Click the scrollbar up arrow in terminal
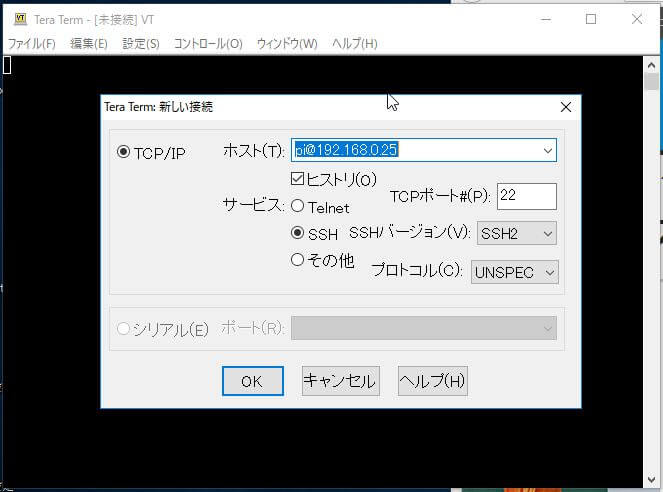The width and height of the screenshot is (663, 492). [x=651, y=65]
